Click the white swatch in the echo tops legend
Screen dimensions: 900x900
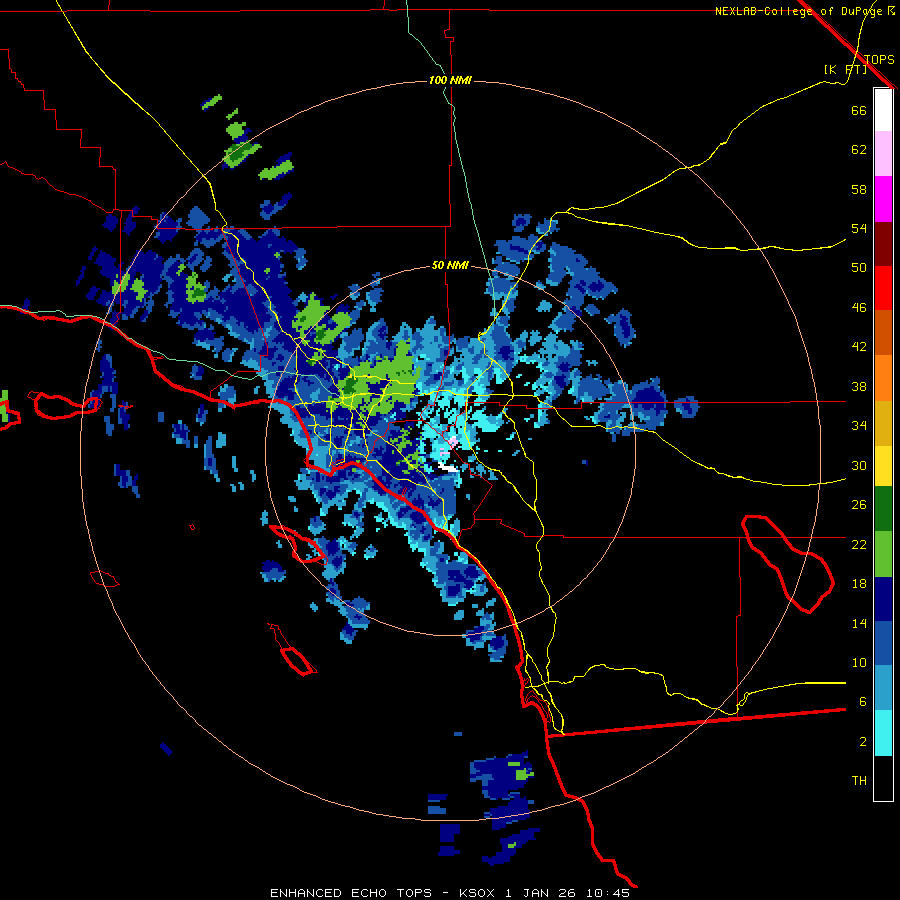coord(883,110)
